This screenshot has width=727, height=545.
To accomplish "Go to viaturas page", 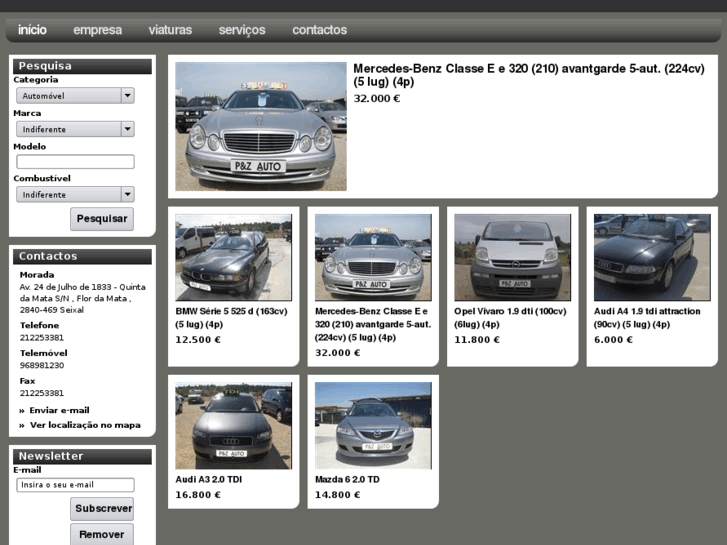I will (170, 30).
